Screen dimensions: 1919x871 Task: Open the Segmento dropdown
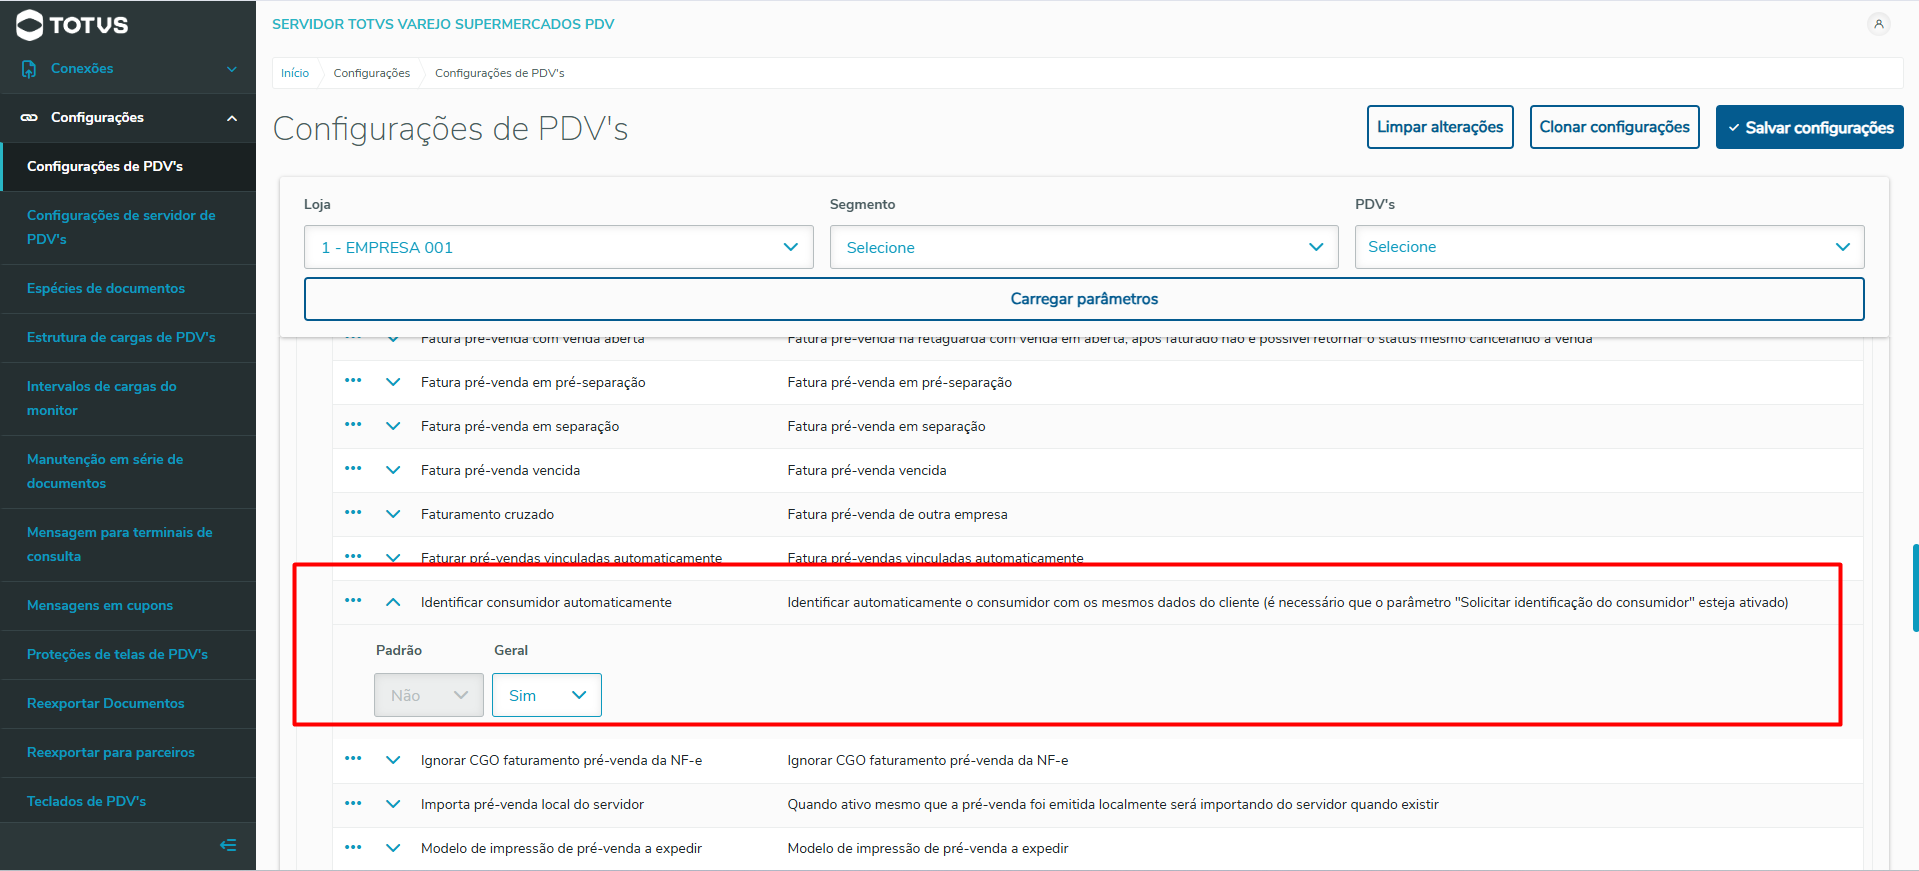(1084, 247)
